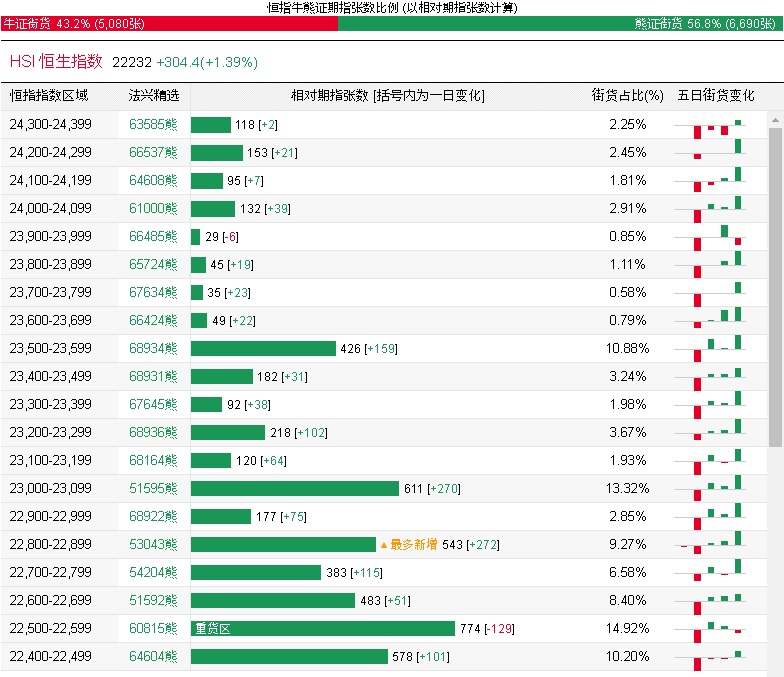Click the five-day sparkline for 24,300-24,399
Viewport: 784px width, 677px height.
pos(715,125)
